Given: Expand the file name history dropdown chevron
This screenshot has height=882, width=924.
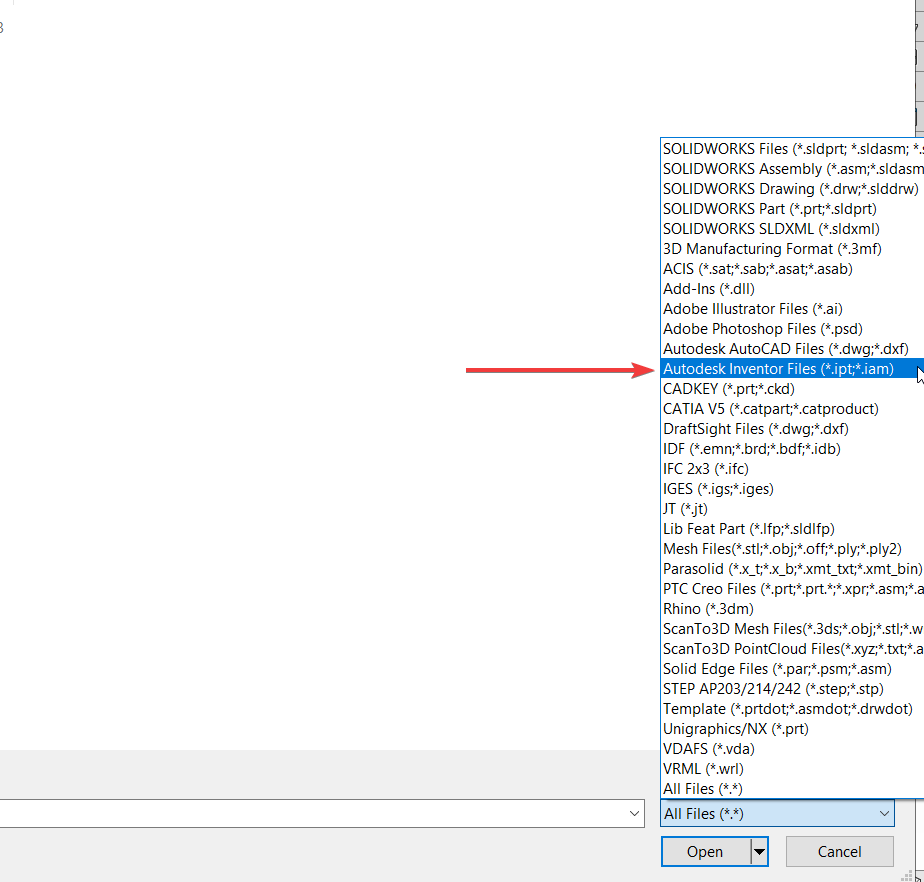Looking at the screenshot, I should (635, 814).
